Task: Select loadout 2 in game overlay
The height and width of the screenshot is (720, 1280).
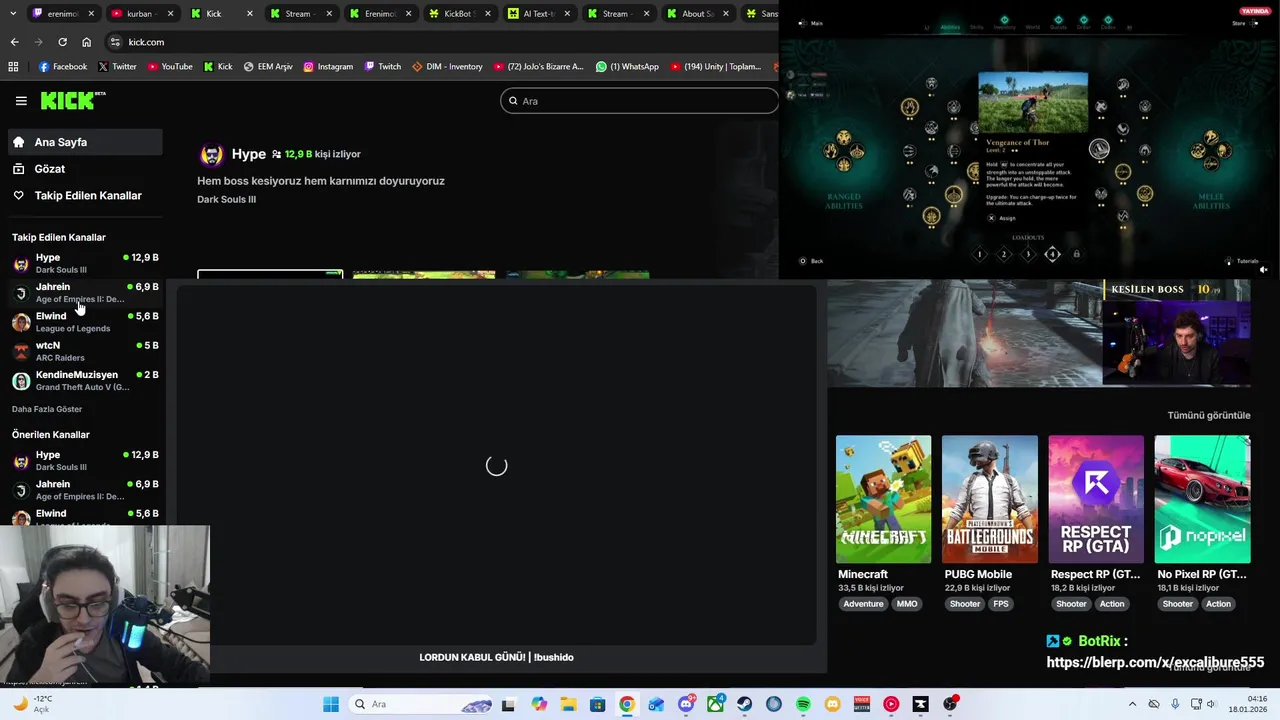Action: pos(1004,254)
